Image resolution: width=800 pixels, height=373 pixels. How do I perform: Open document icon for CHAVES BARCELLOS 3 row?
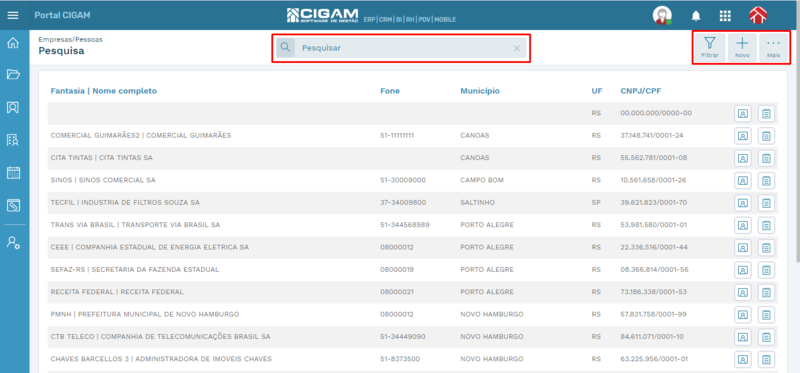coord(766,360)
